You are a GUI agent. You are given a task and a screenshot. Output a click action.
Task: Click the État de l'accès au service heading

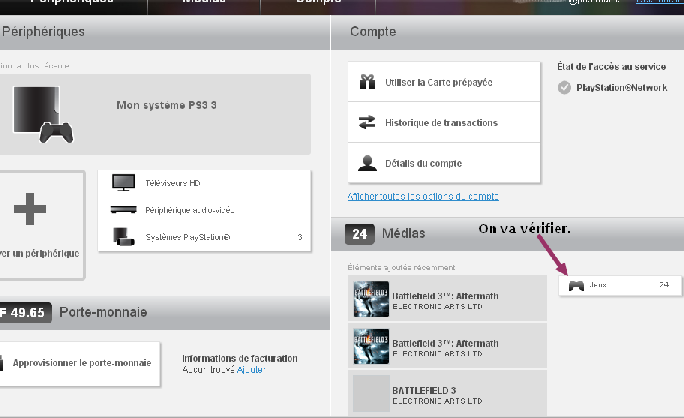[x=612, y=67]
